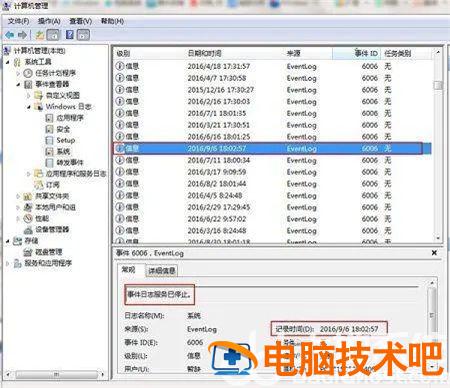Screen dimensions: 450x388
Task: Switch to the 常规 tab
Action: pos(129,270)
